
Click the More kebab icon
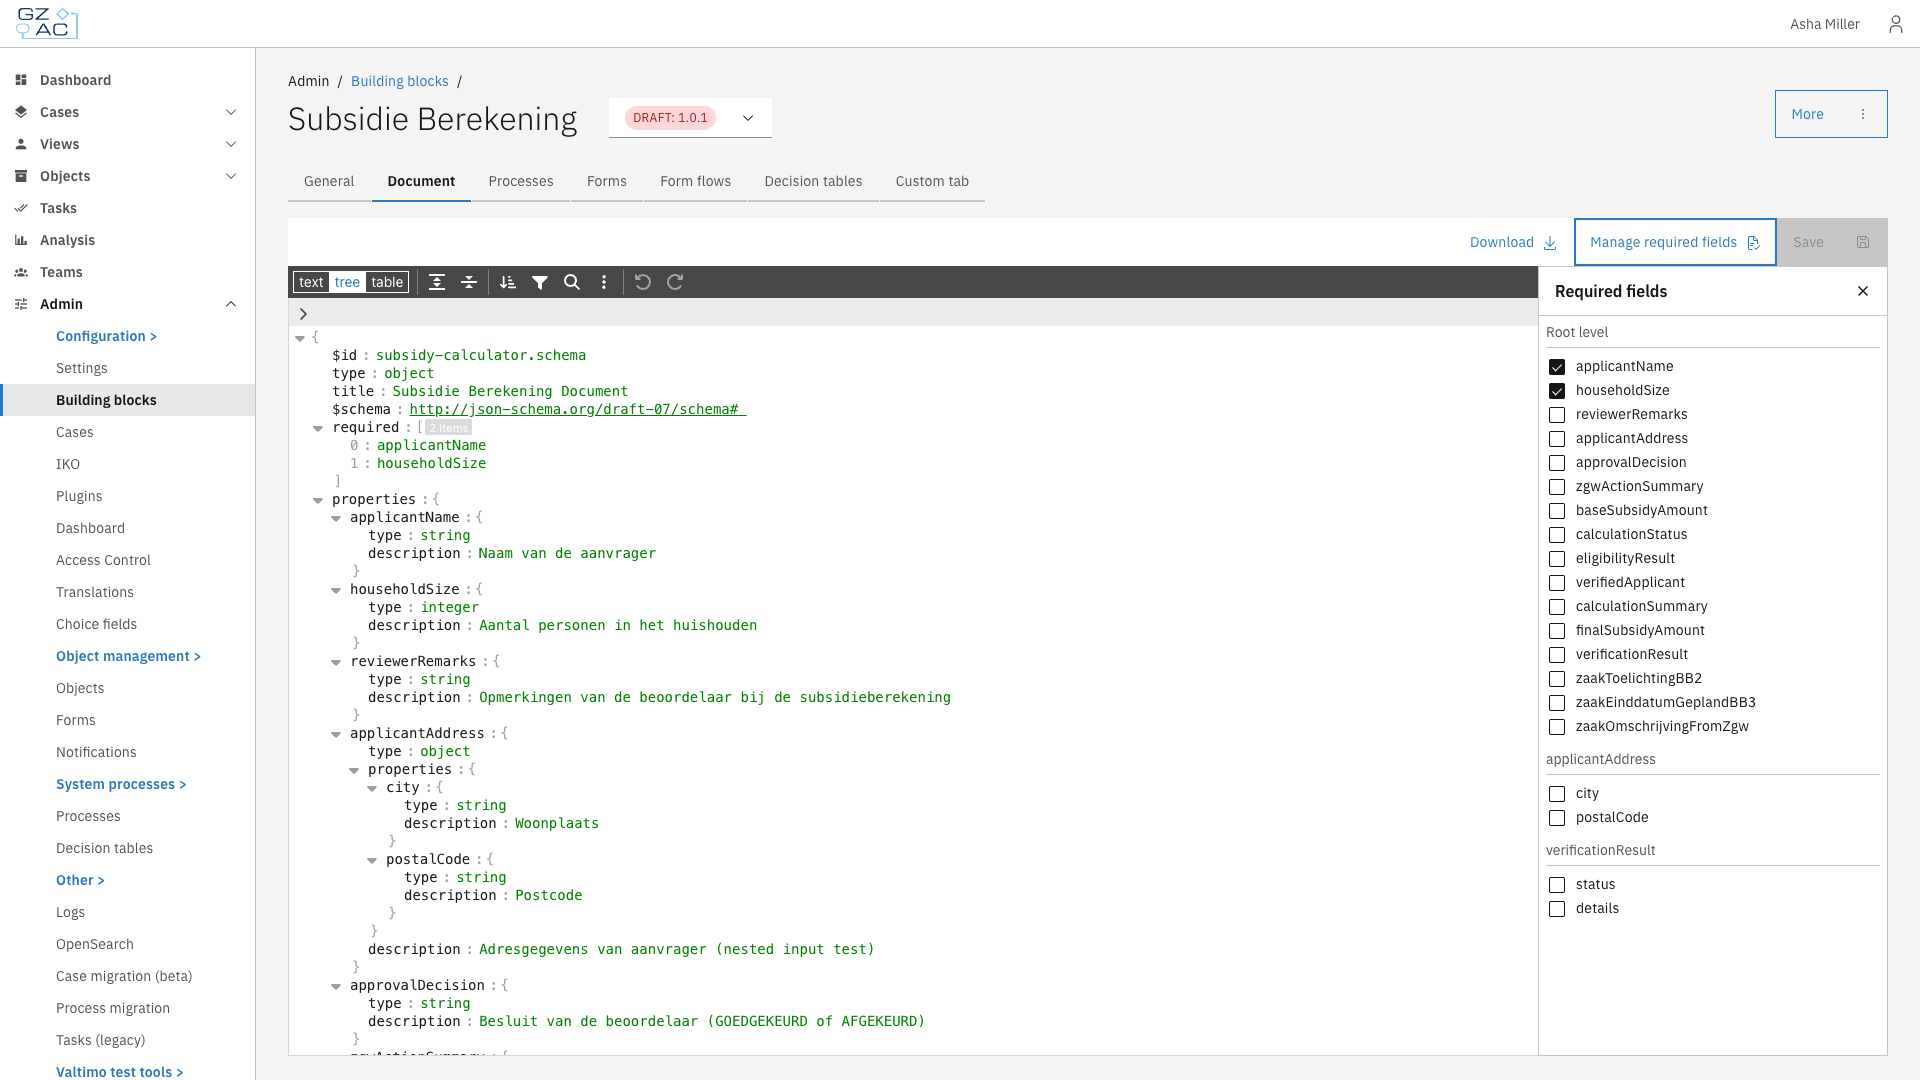click(x=1863, y=114)
